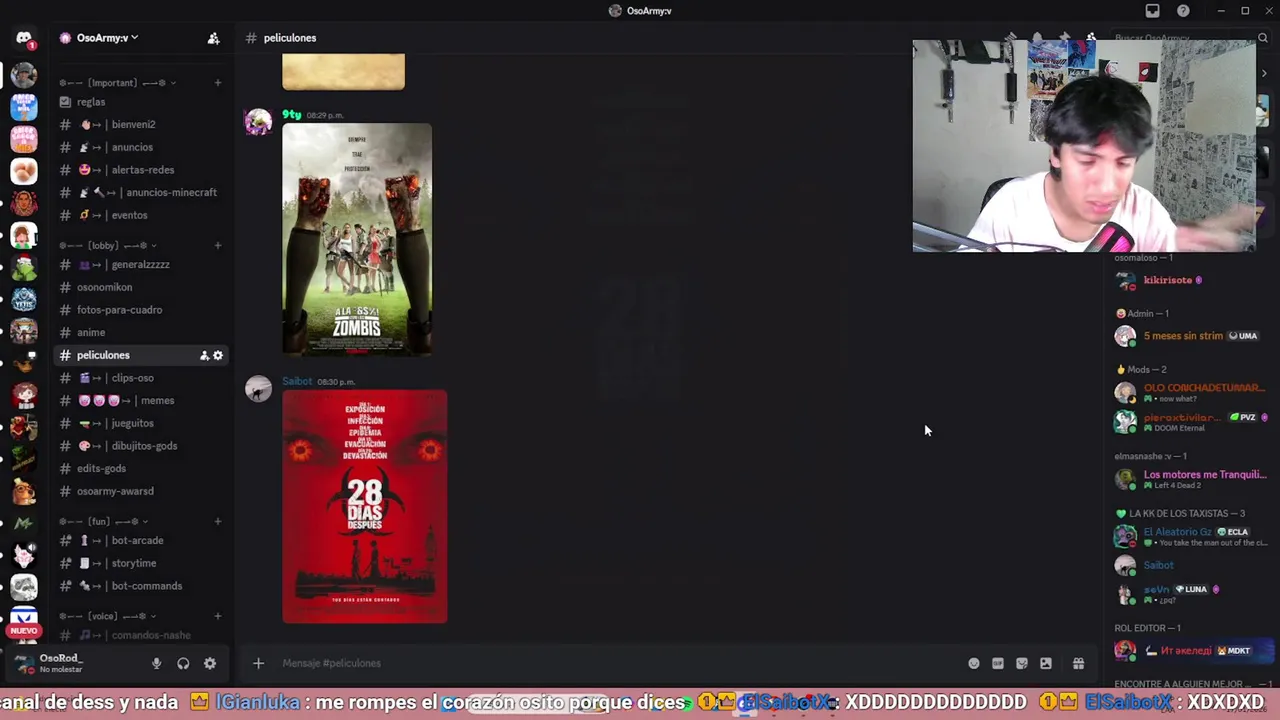Viewport: 1280px width, 720px height.
Task: Collapse the [voice] channel category
Action: pos(107,616)
